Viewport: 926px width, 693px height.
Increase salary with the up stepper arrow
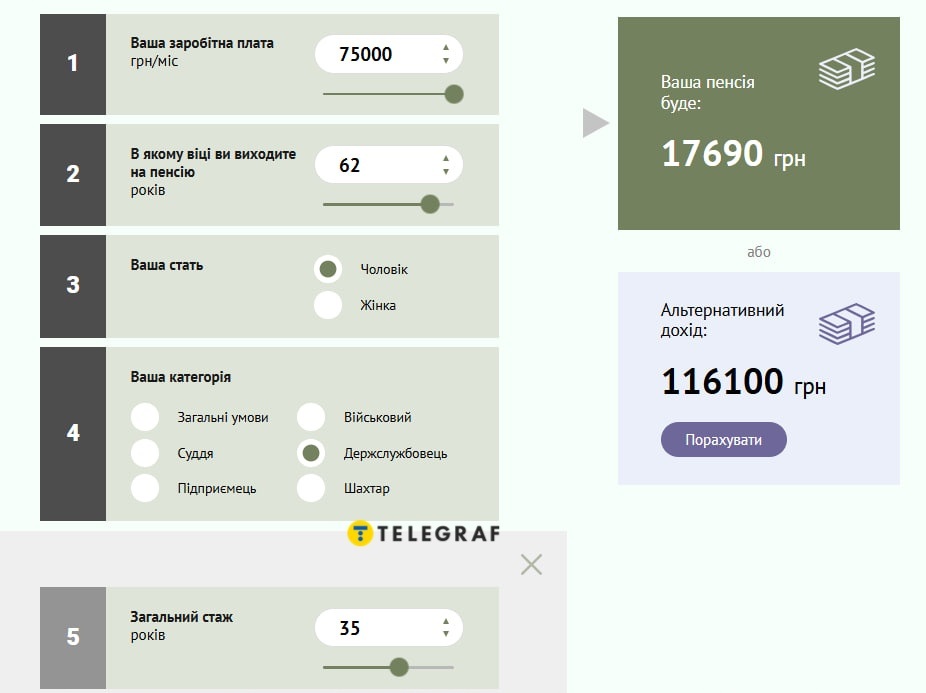click(x=446, y=47)
